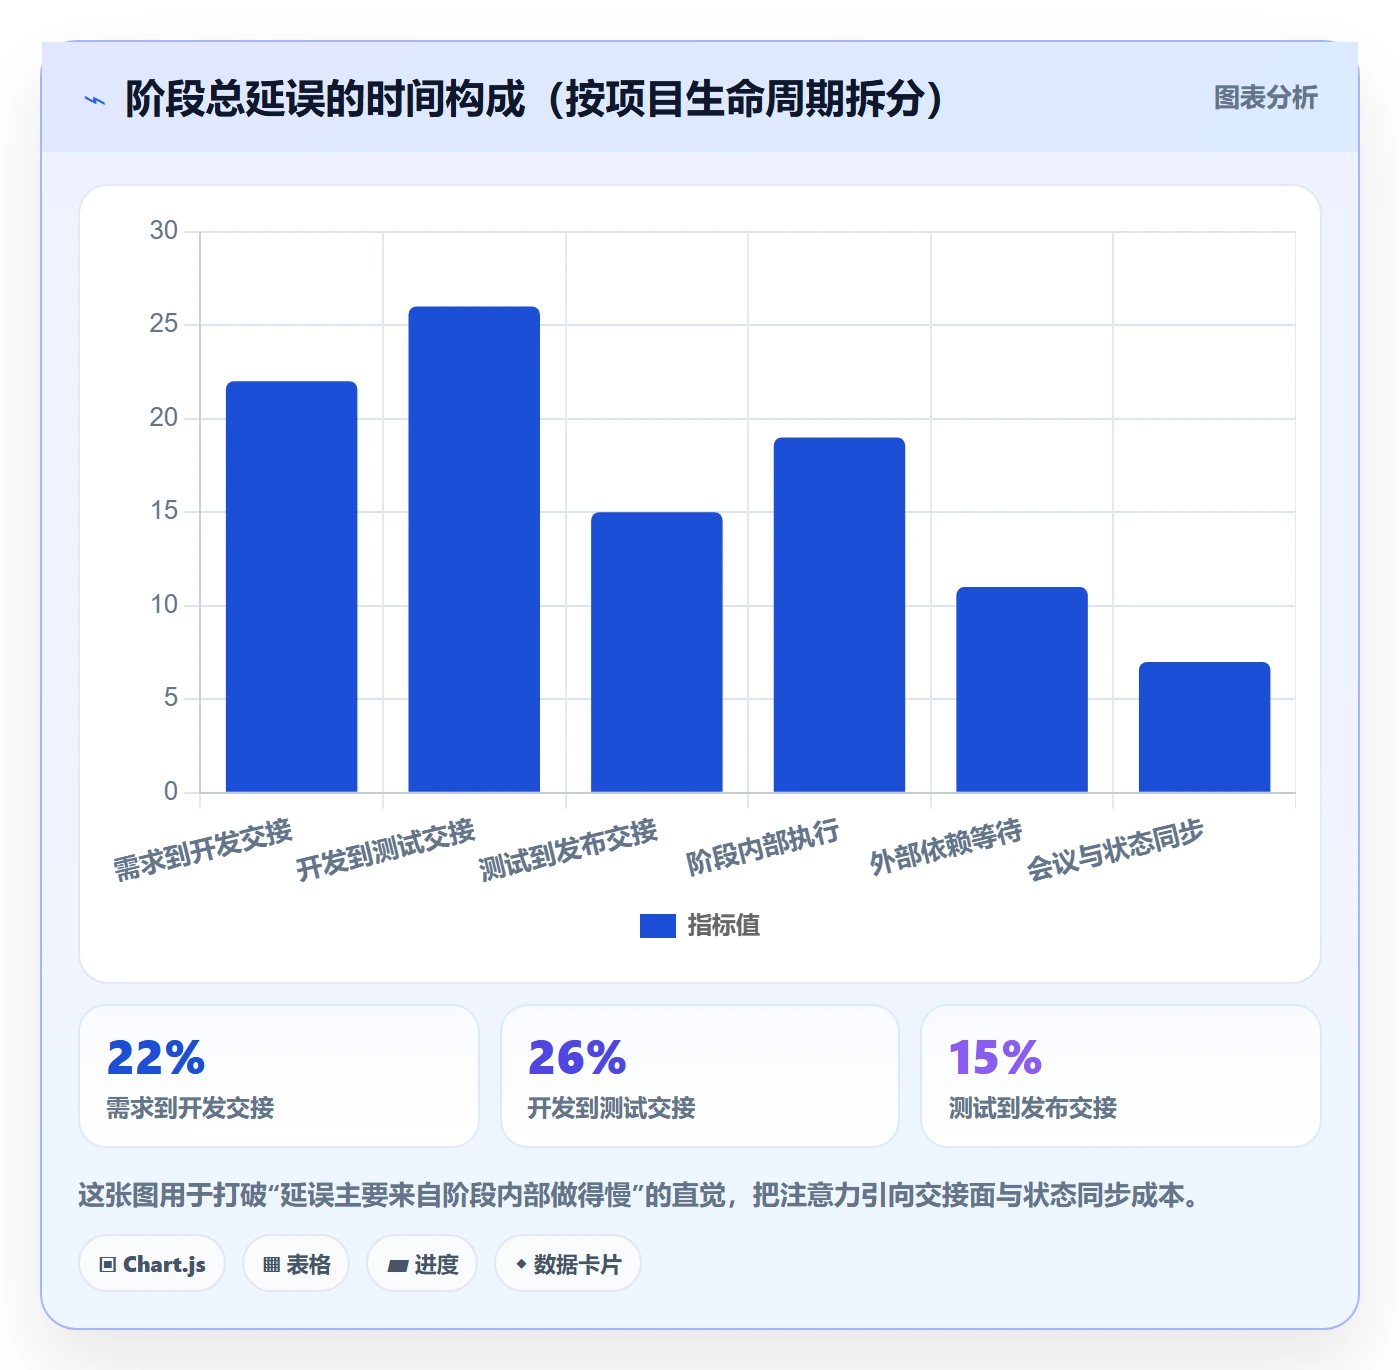Click the lightning icon beside the title
The image size is (1400, 1370).
pos(95,100)
